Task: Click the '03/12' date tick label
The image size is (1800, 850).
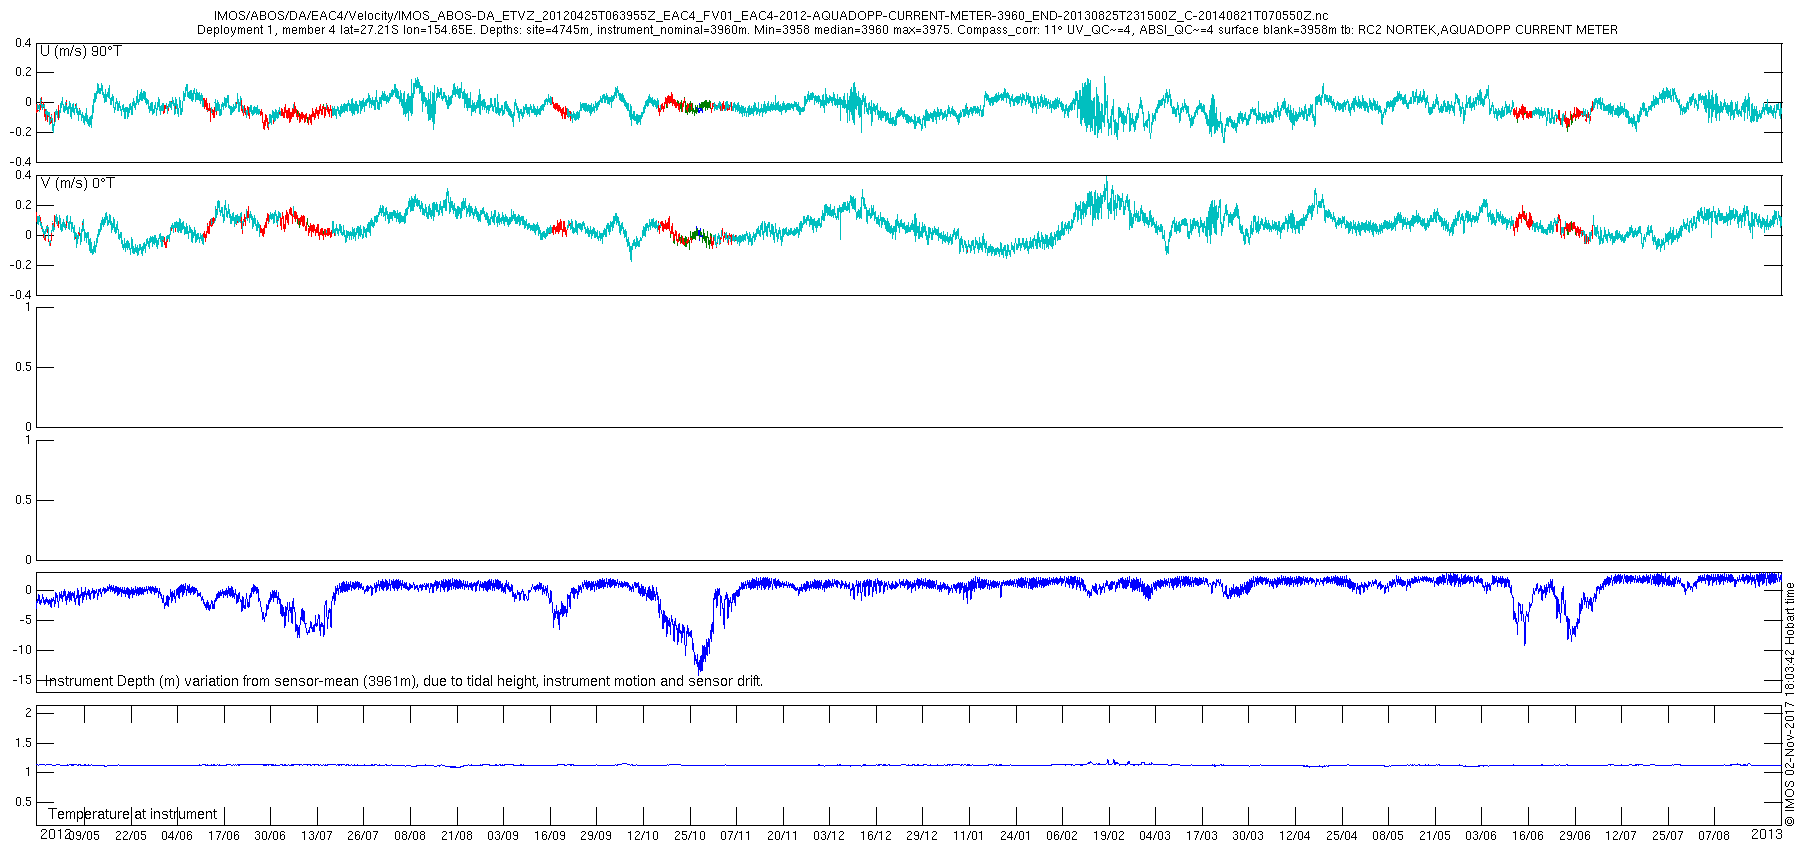Action: click(829, 836)
